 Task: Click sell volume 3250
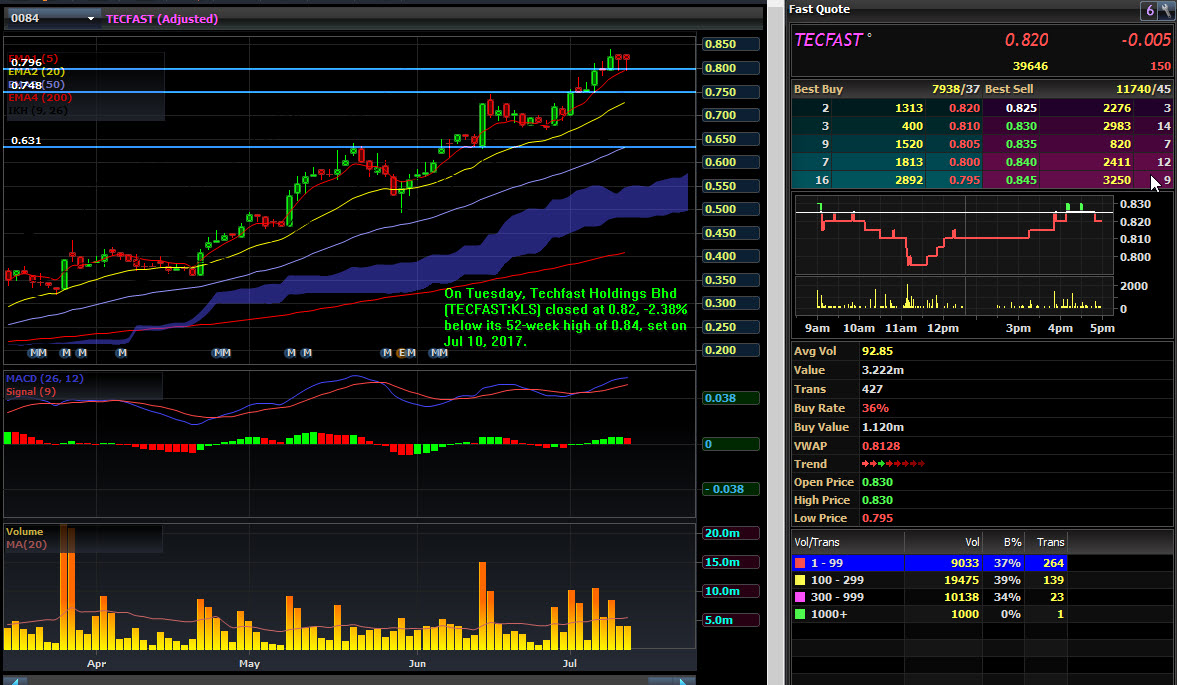pyautogui.click(x=1117, y=180)
